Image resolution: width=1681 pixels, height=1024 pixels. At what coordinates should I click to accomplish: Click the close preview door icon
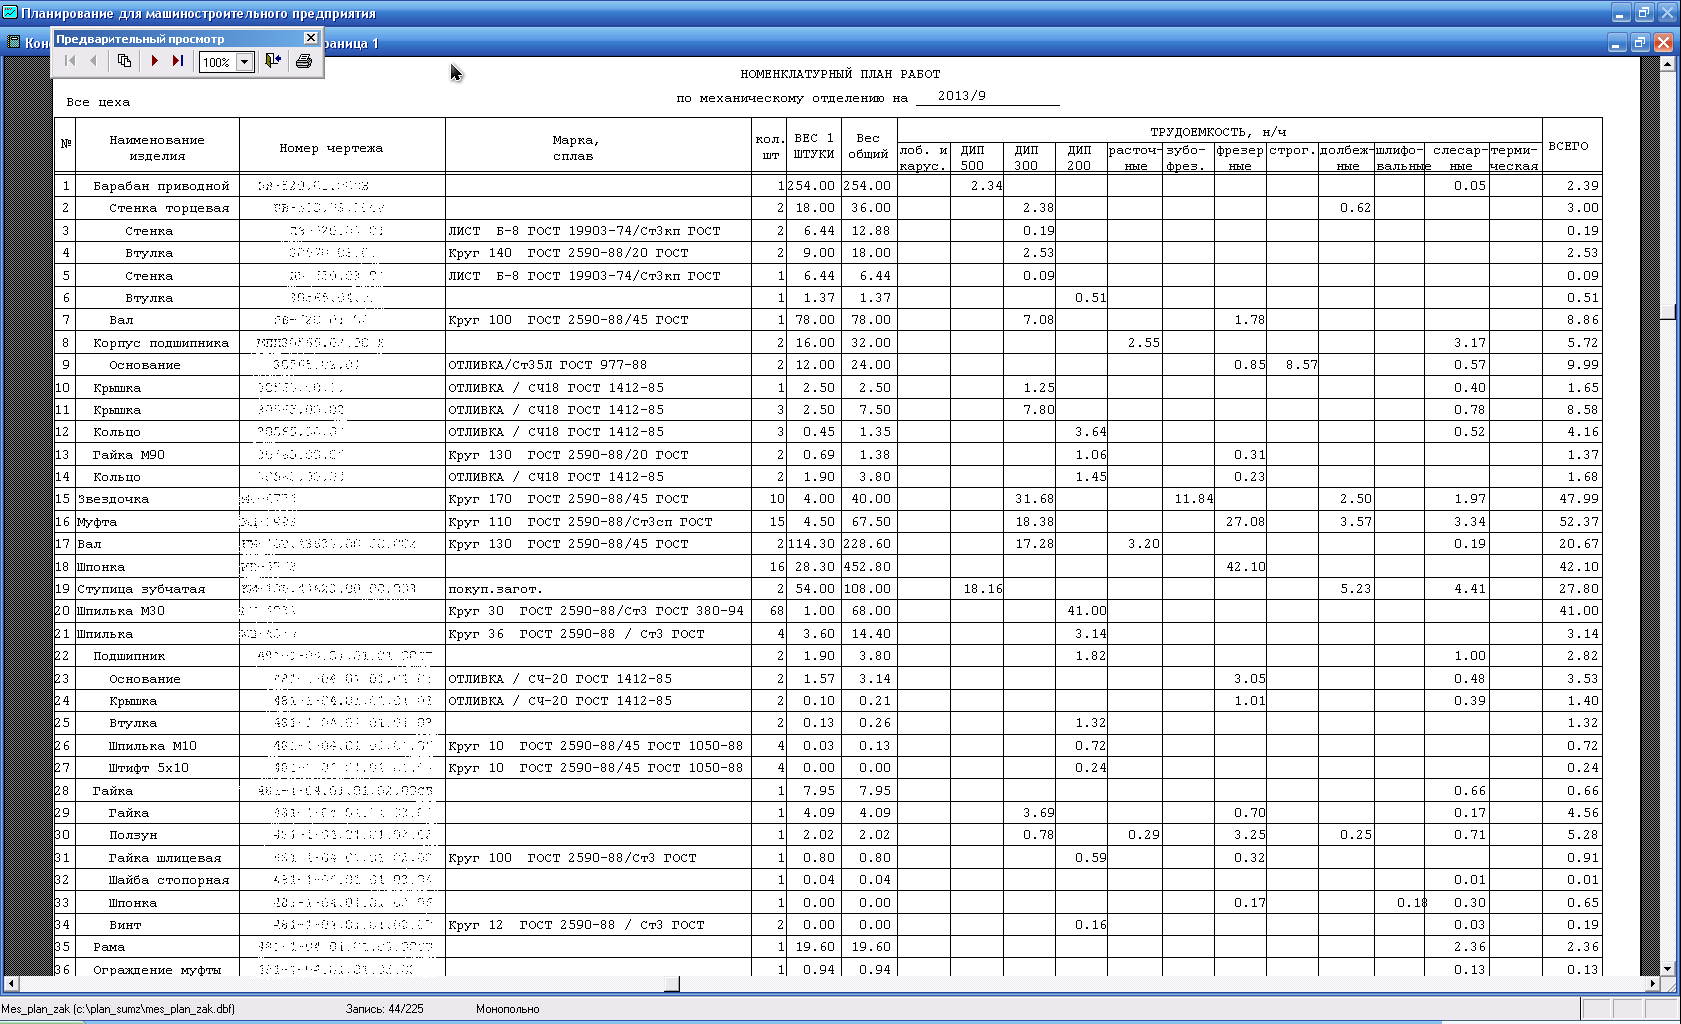pyautogui.click(x=272, y=61)
